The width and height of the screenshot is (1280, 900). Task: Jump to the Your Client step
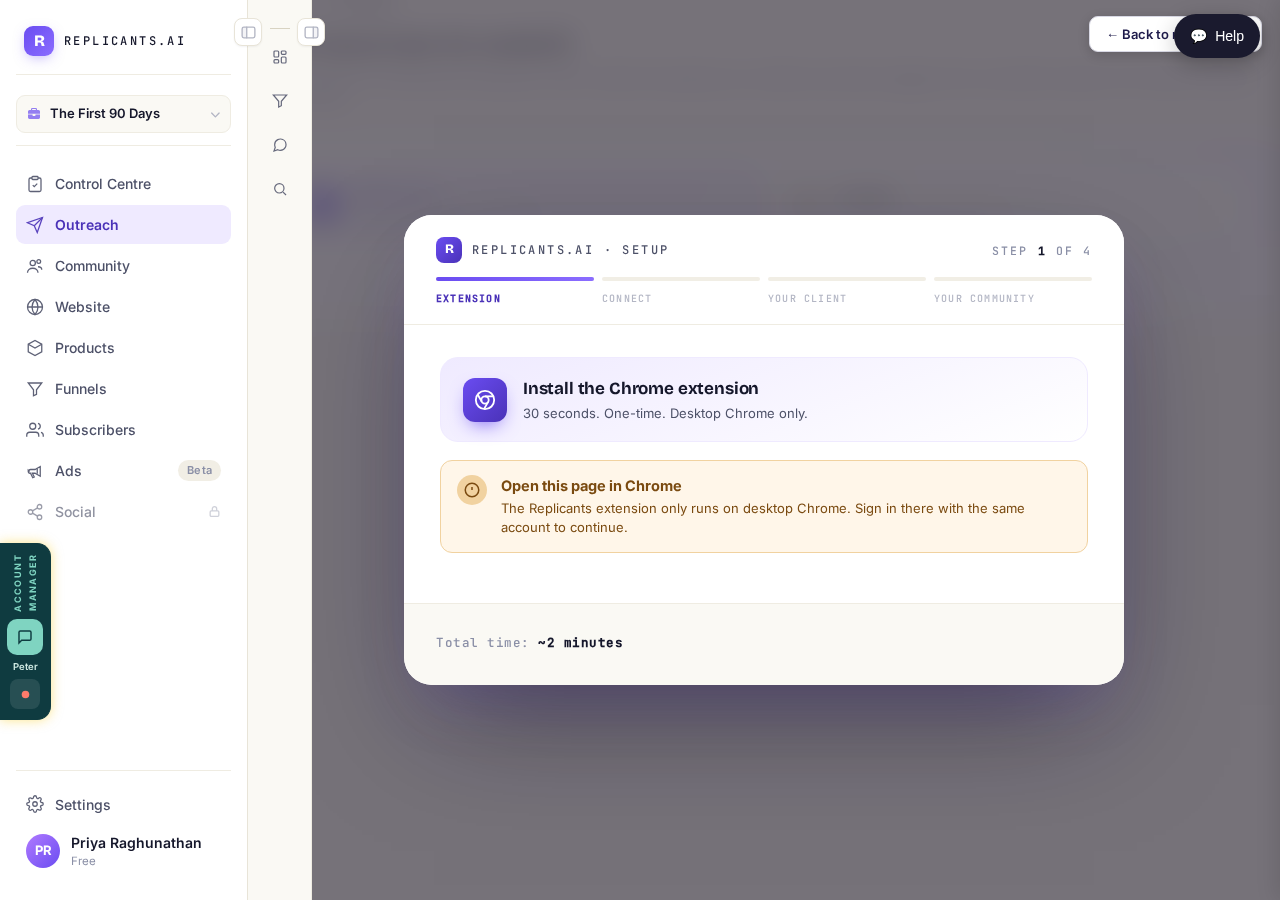847,292
